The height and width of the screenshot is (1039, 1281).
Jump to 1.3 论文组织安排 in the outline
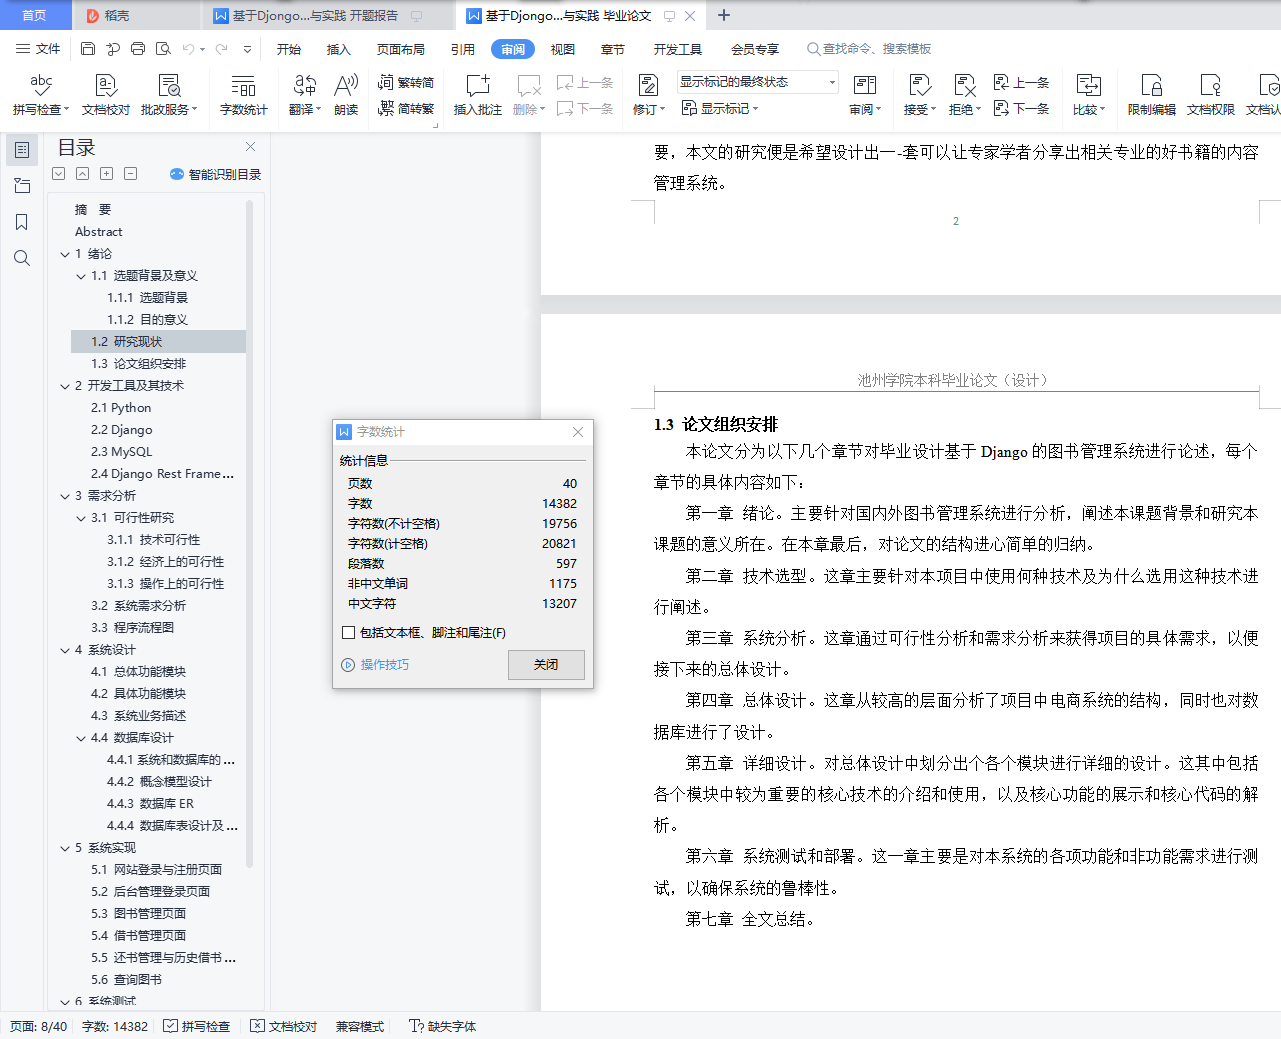[x=139, y=364]
